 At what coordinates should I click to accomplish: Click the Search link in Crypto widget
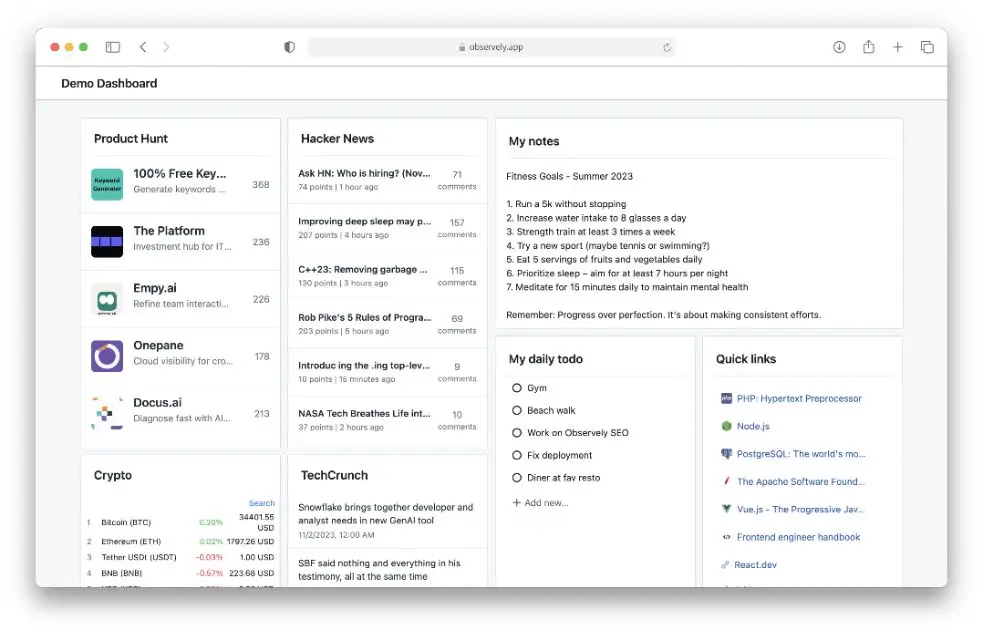point(261,503)
